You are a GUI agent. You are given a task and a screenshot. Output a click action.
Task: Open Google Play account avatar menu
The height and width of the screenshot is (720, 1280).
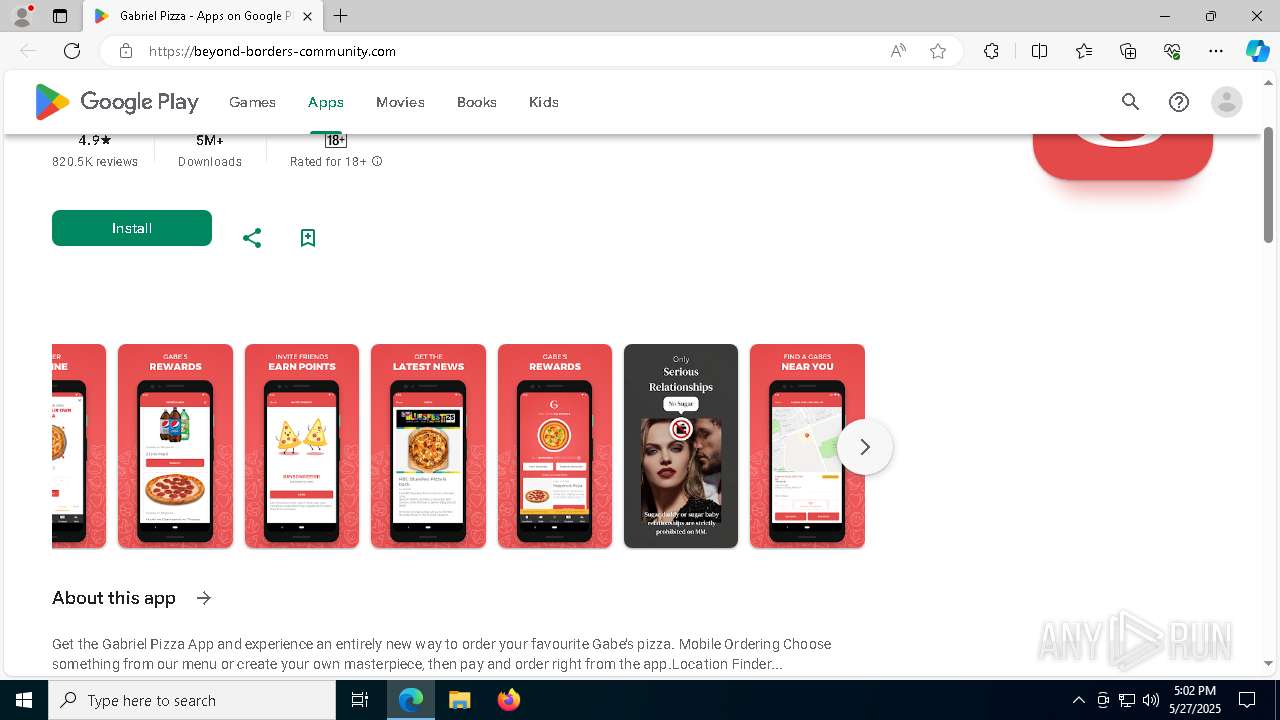point(1226,102)
